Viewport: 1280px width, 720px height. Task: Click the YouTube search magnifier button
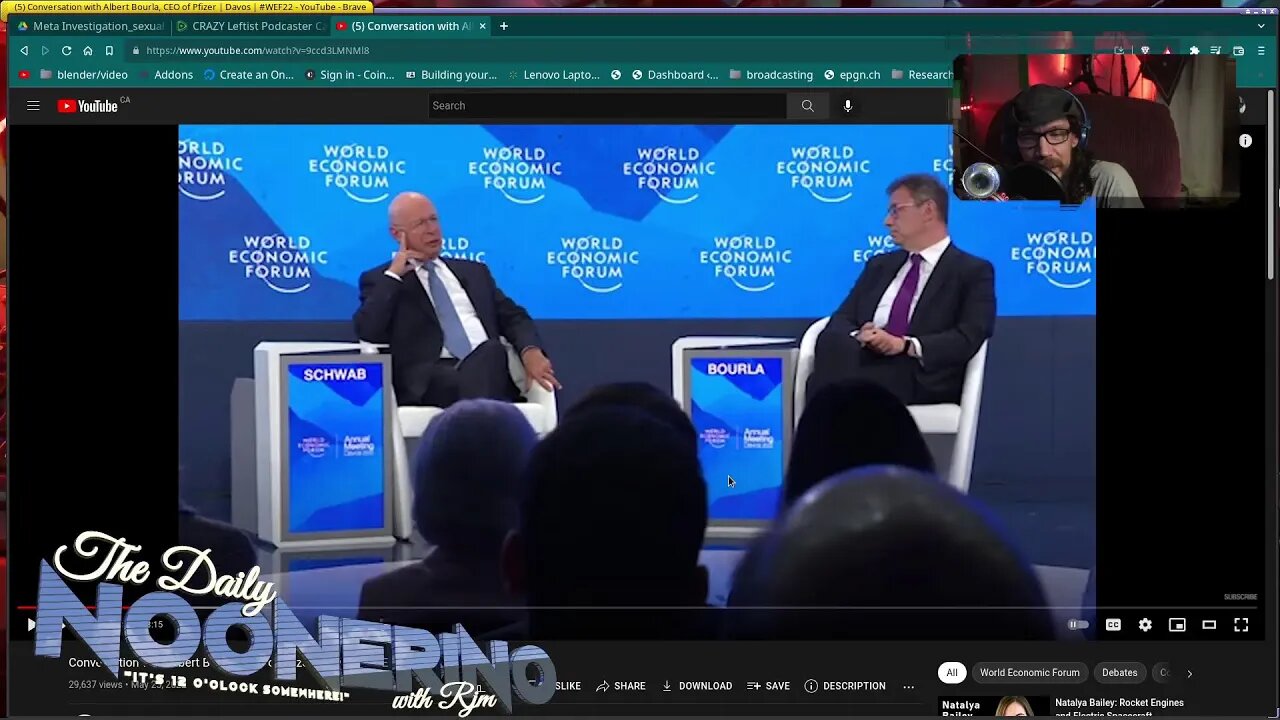pos(807,105)
